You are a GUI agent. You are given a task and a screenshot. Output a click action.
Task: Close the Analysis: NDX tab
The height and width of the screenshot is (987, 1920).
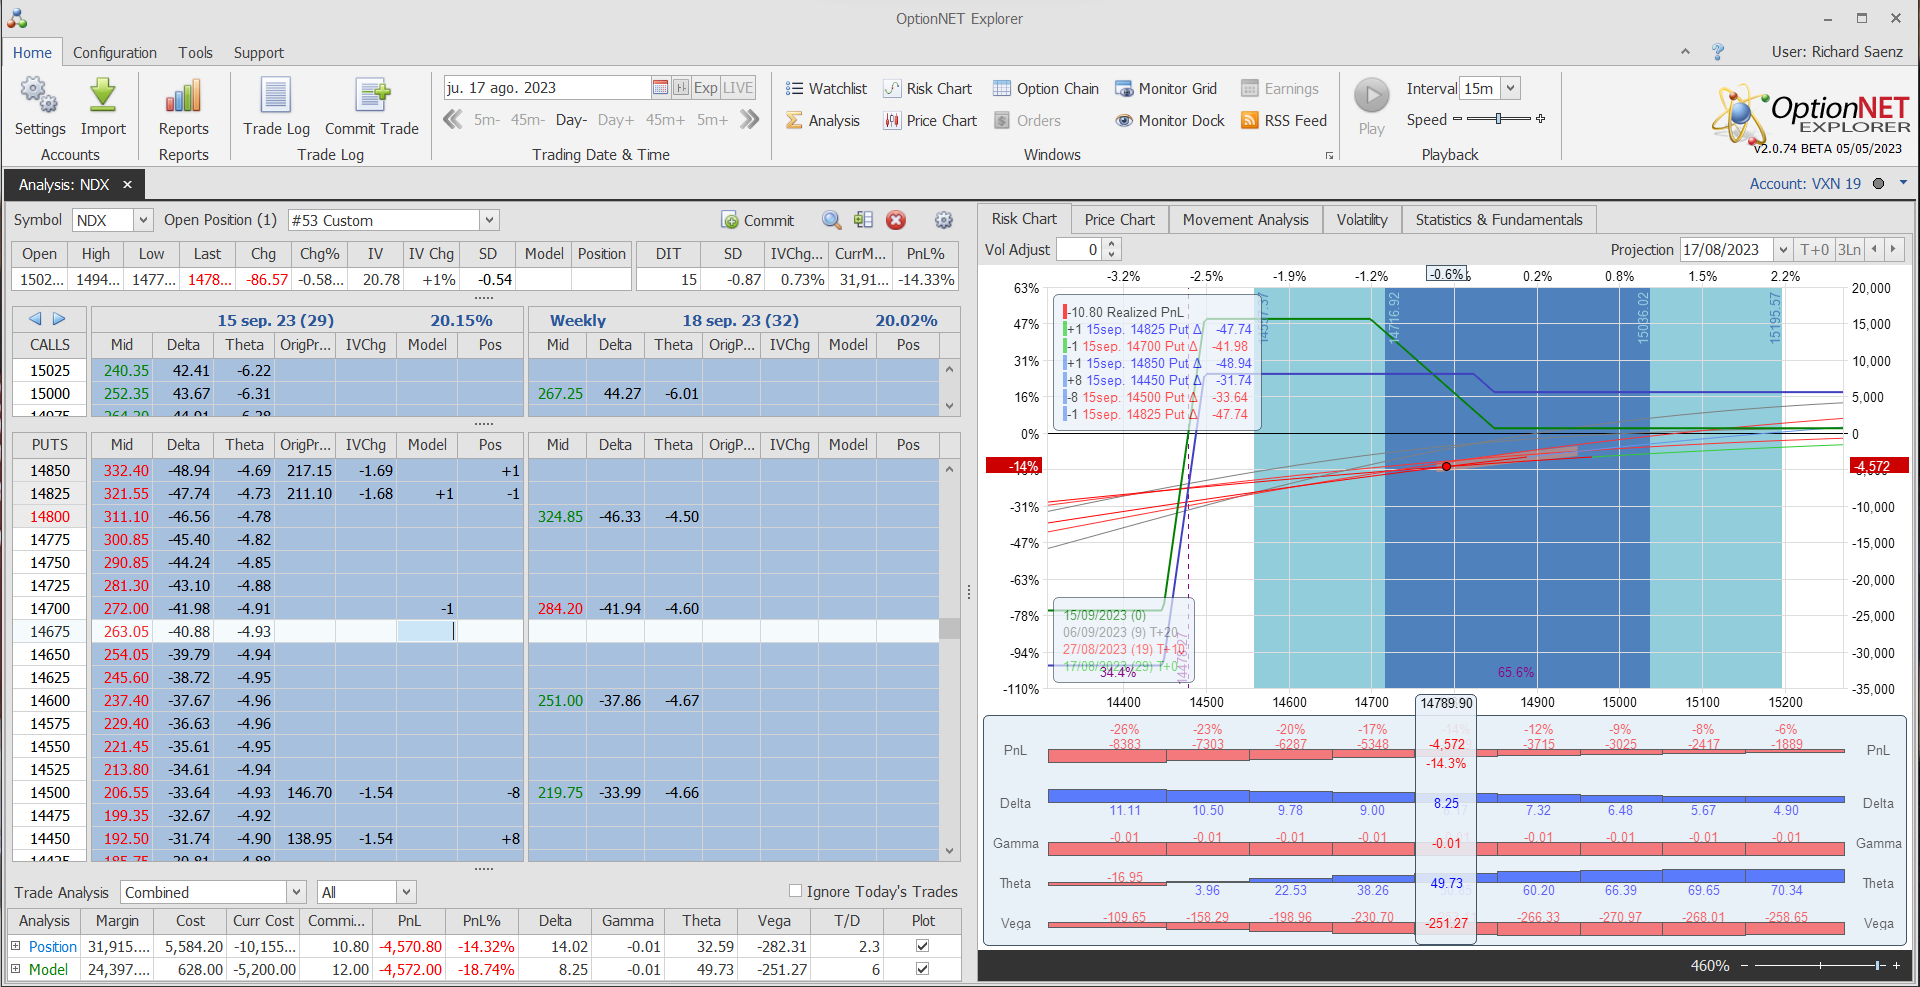(x=127, y=184)
